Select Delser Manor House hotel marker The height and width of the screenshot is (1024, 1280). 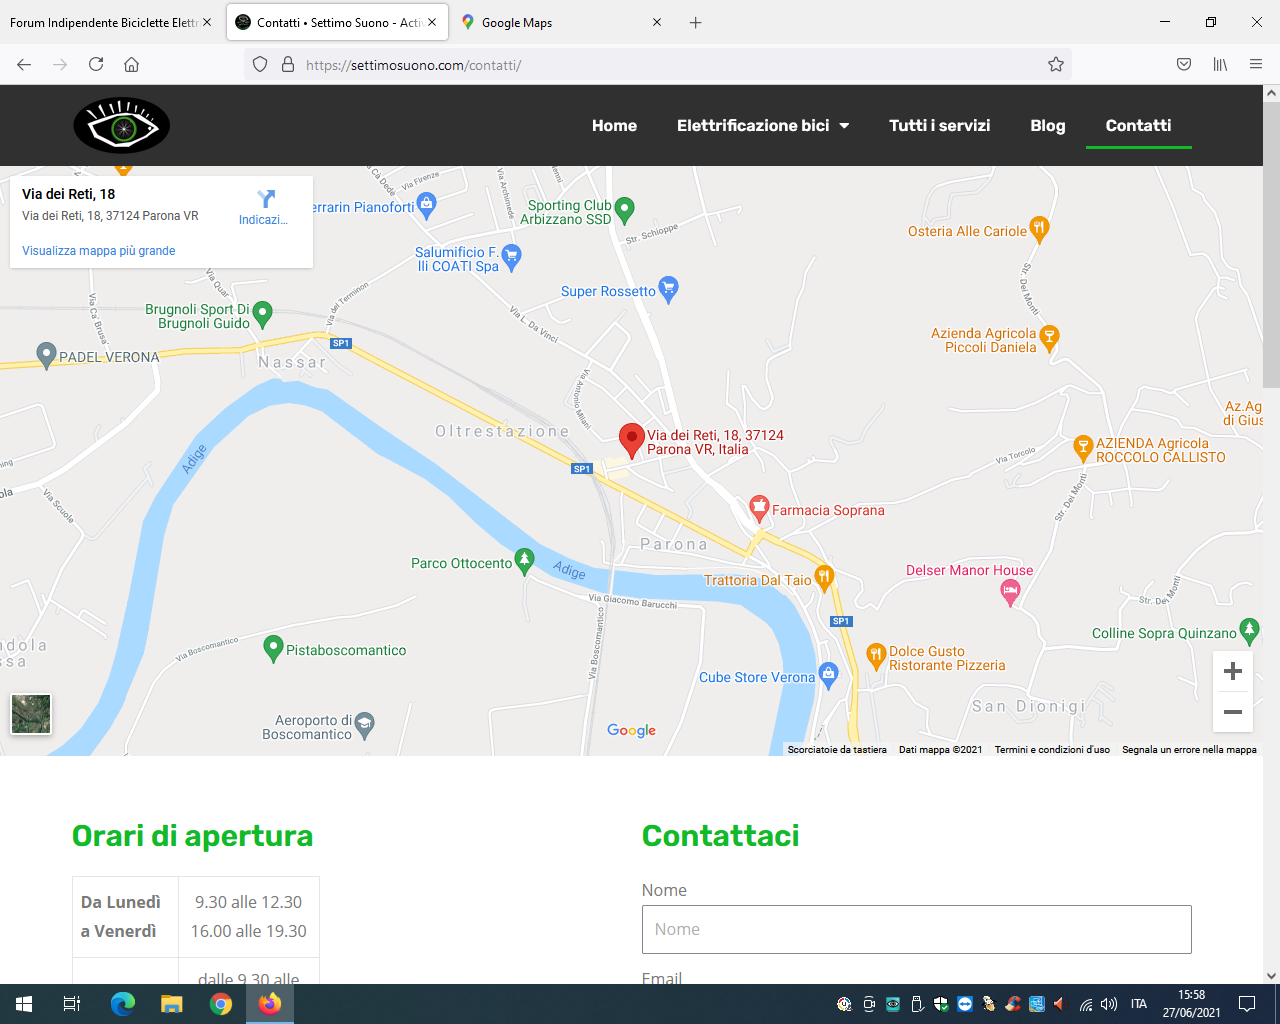click(x=1010, y=593)
